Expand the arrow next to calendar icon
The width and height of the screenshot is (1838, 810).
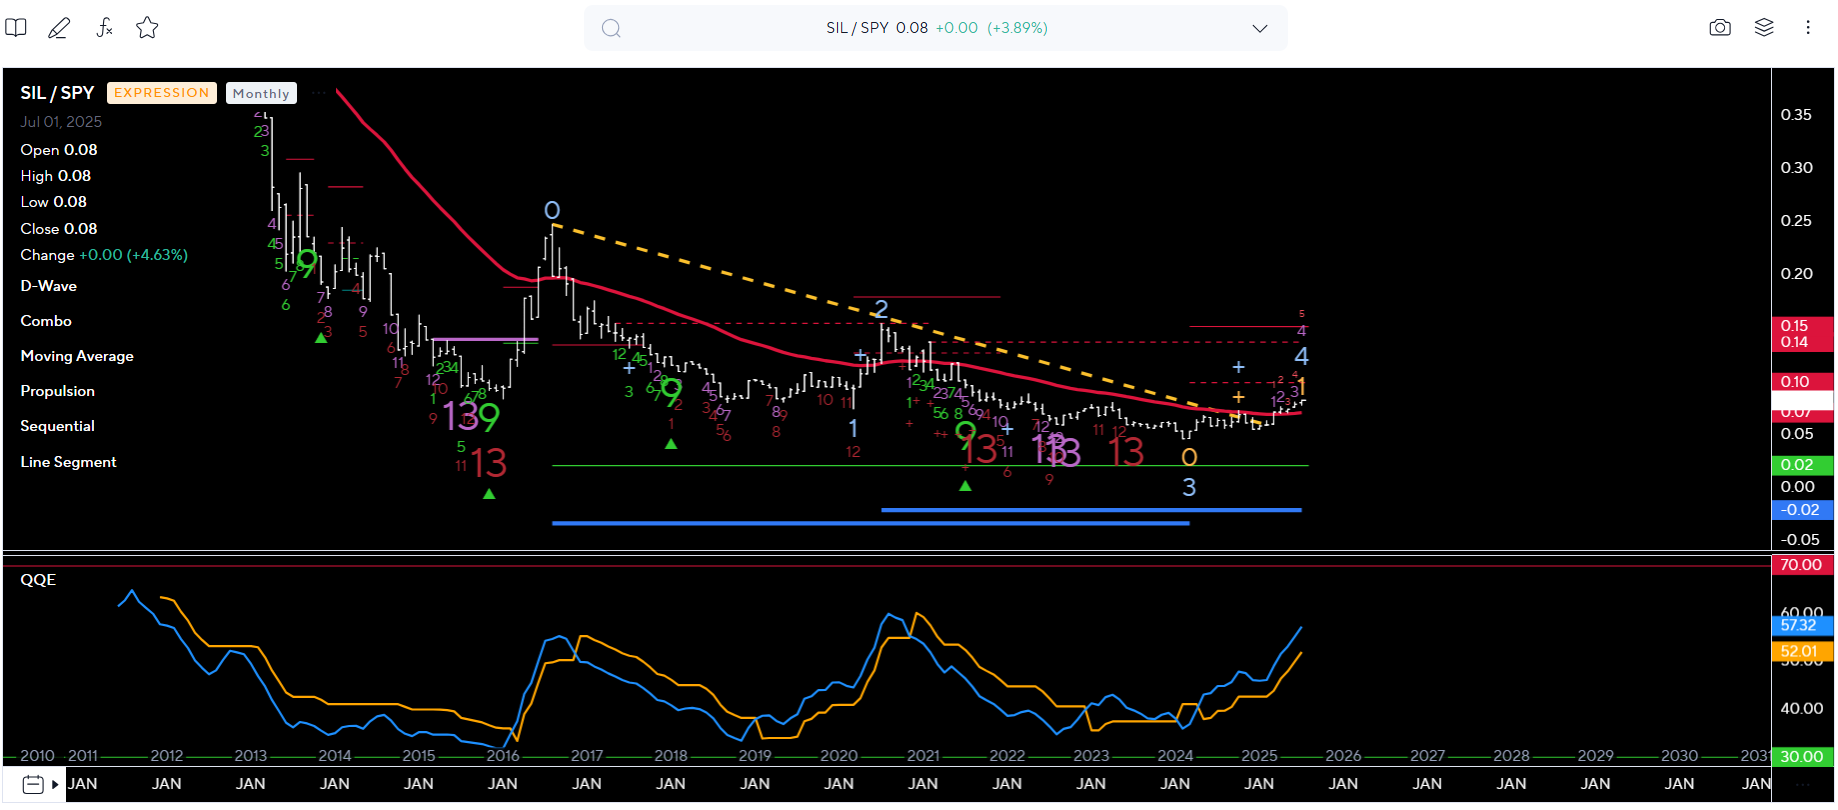(x=55, y=784)
